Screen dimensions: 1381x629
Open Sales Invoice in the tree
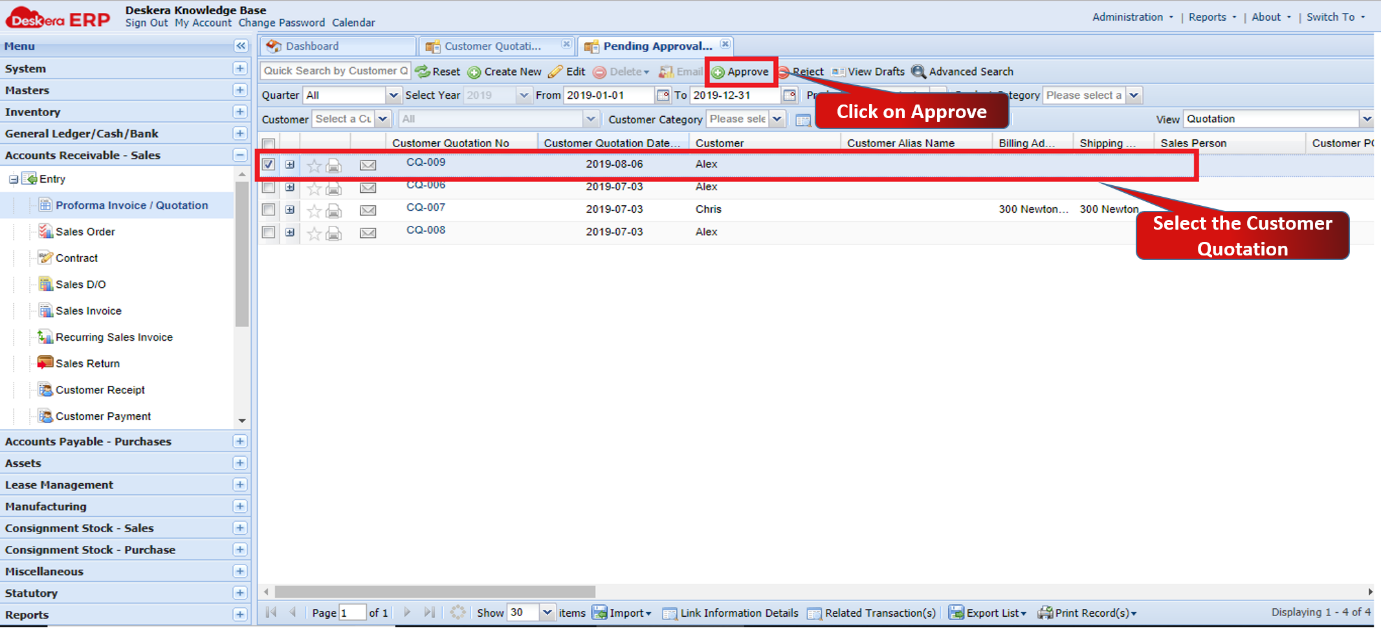click(x=88, y=311)
